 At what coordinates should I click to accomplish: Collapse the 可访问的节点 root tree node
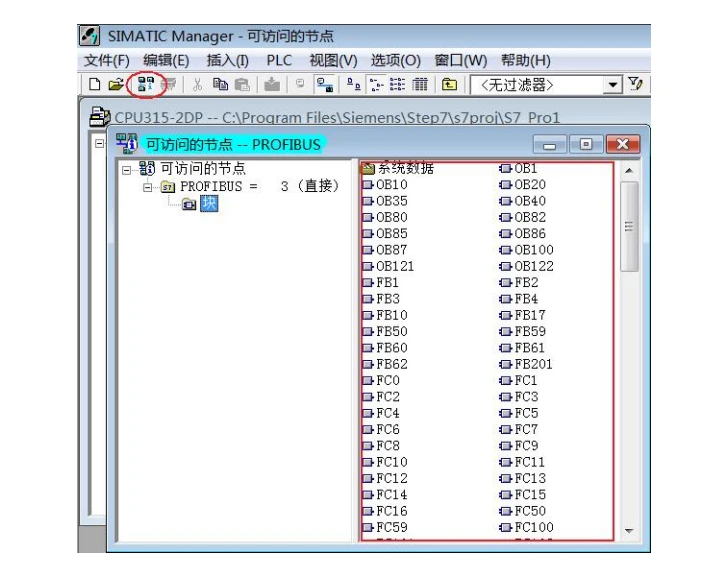coord(126,170)
